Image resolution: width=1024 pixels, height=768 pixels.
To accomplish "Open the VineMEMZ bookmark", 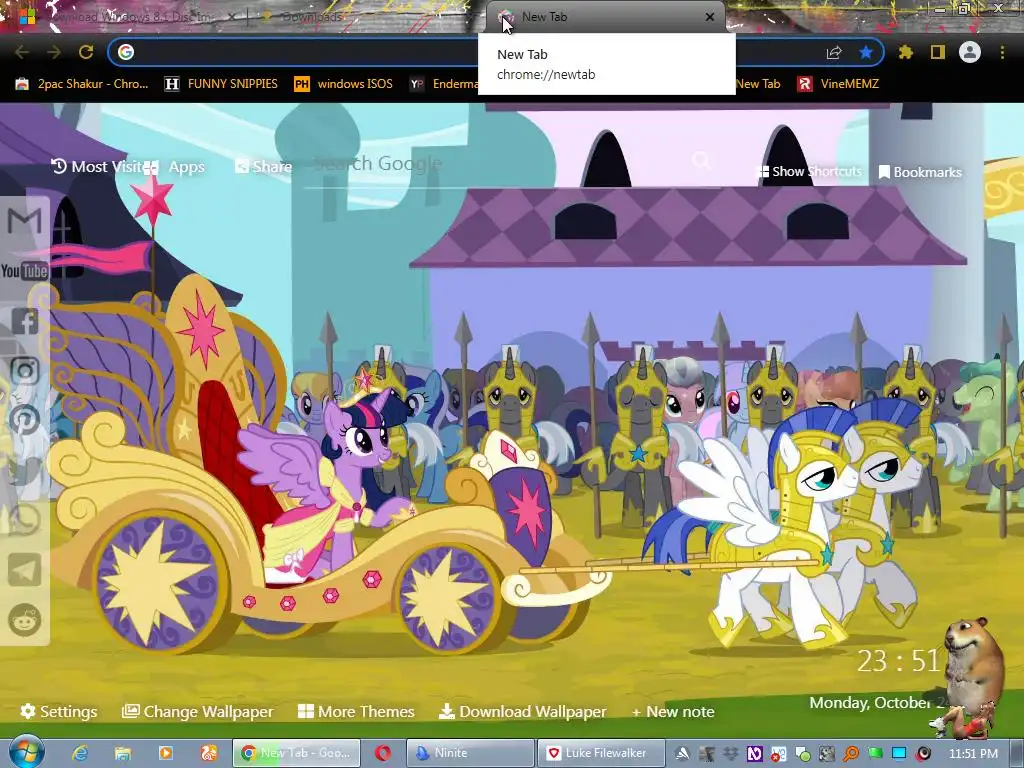I will pyautogui.click(x=839, y=84).
